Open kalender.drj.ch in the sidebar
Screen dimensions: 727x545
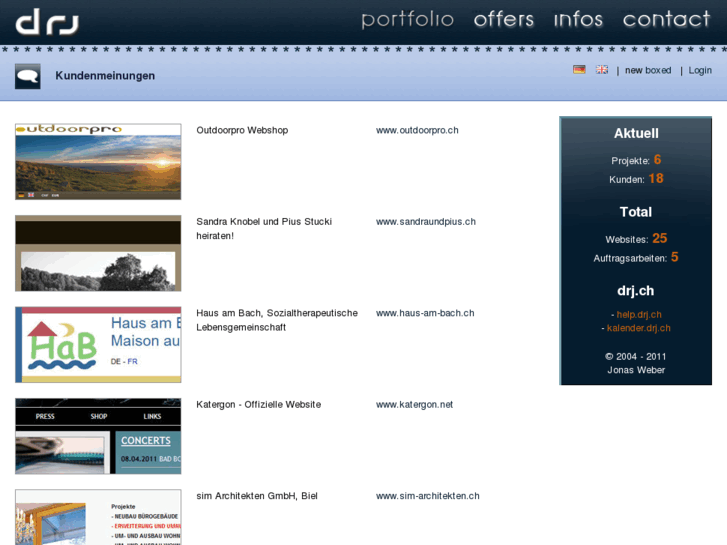[638, 328]
